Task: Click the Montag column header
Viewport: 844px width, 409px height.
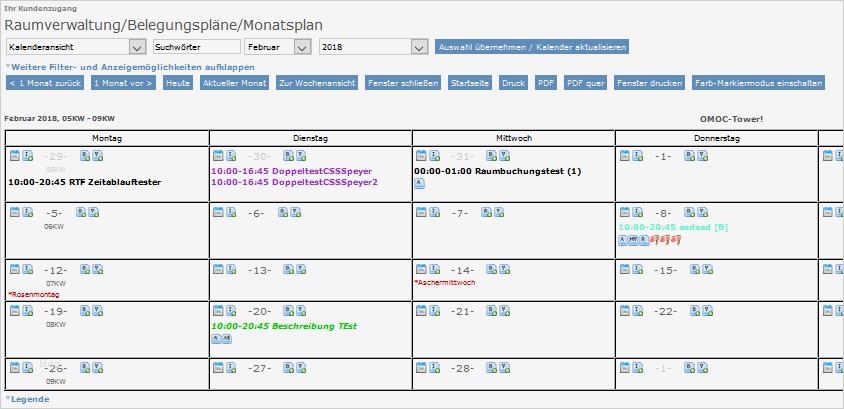Action: pyautogui.click(x=107, y=138)
